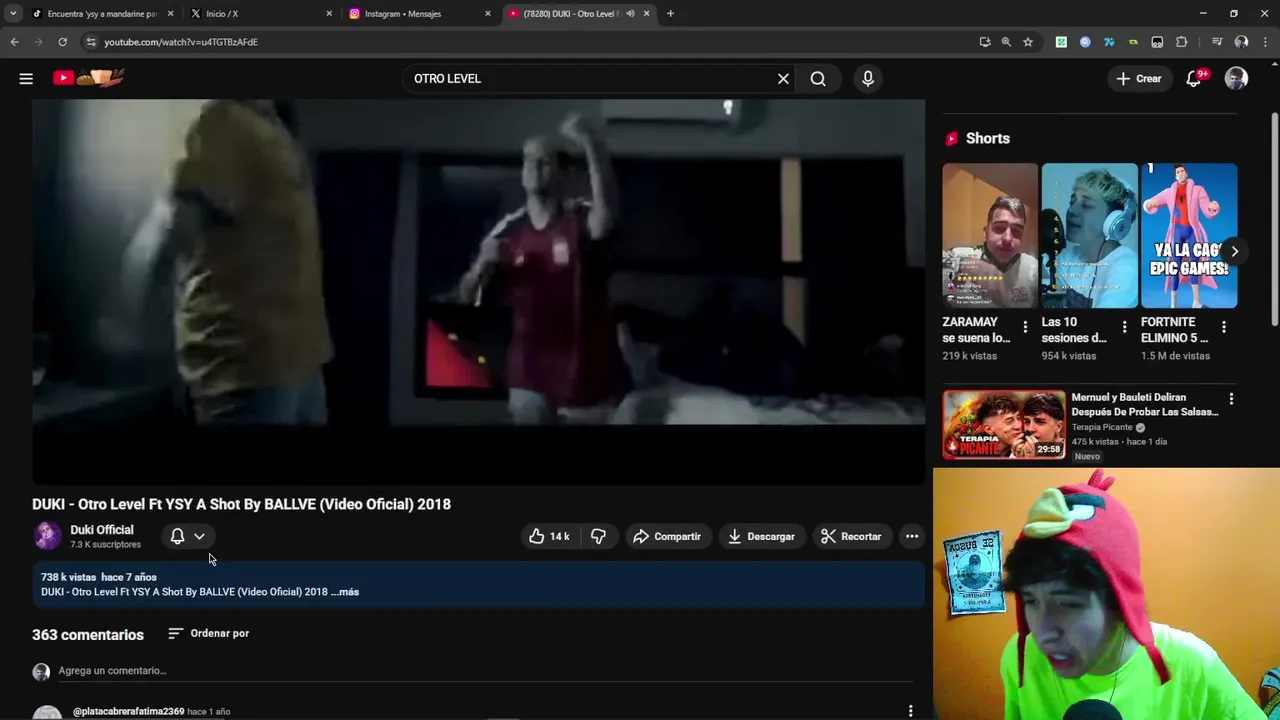Open the Duki Official channel avatar

pos(47,536)
